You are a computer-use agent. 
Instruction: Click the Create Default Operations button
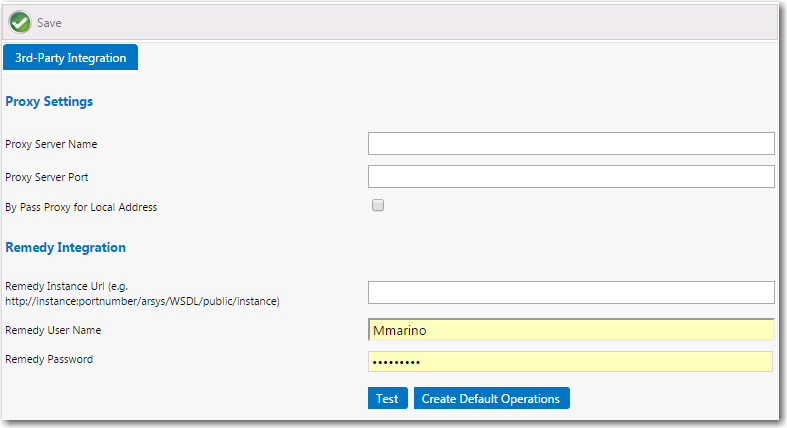tap(491, 399)
